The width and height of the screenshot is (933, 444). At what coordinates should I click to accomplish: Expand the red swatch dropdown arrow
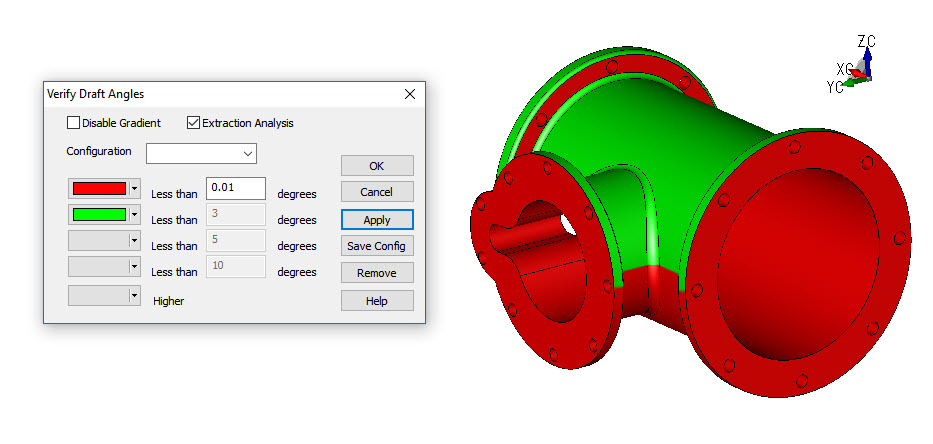pyautogui.click(x=134, y=188)
